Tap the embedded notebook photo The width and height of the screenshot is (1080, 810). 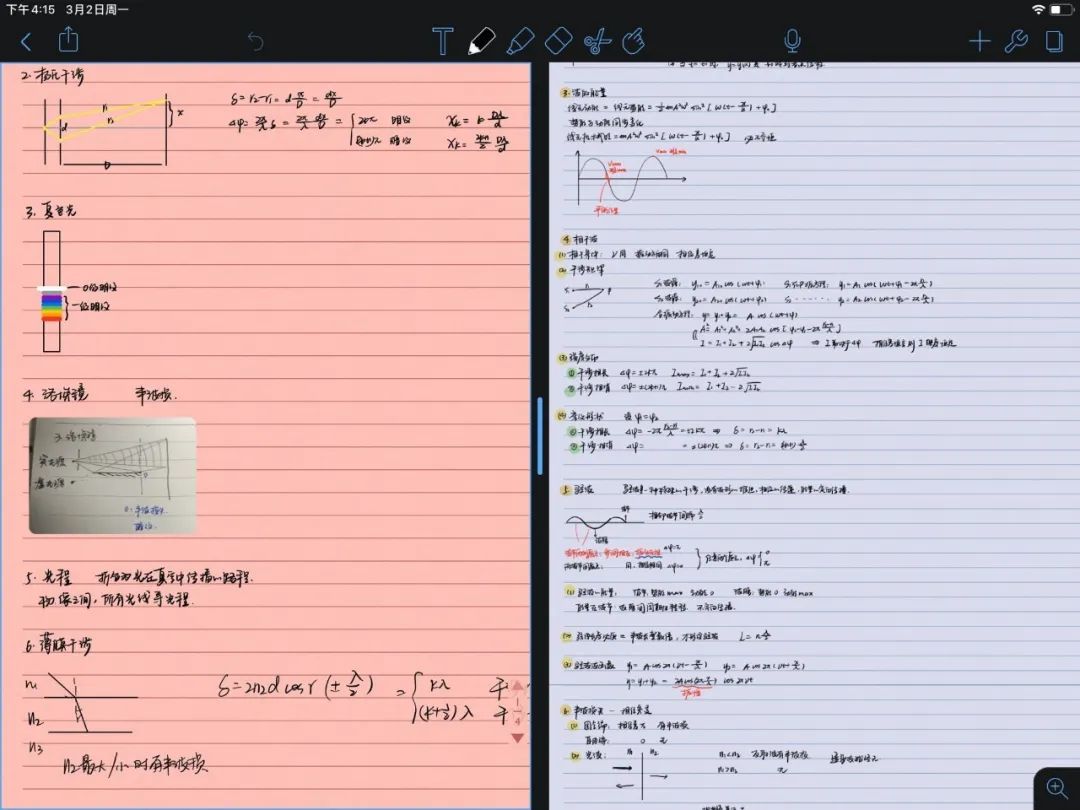[x=113, y=475]
